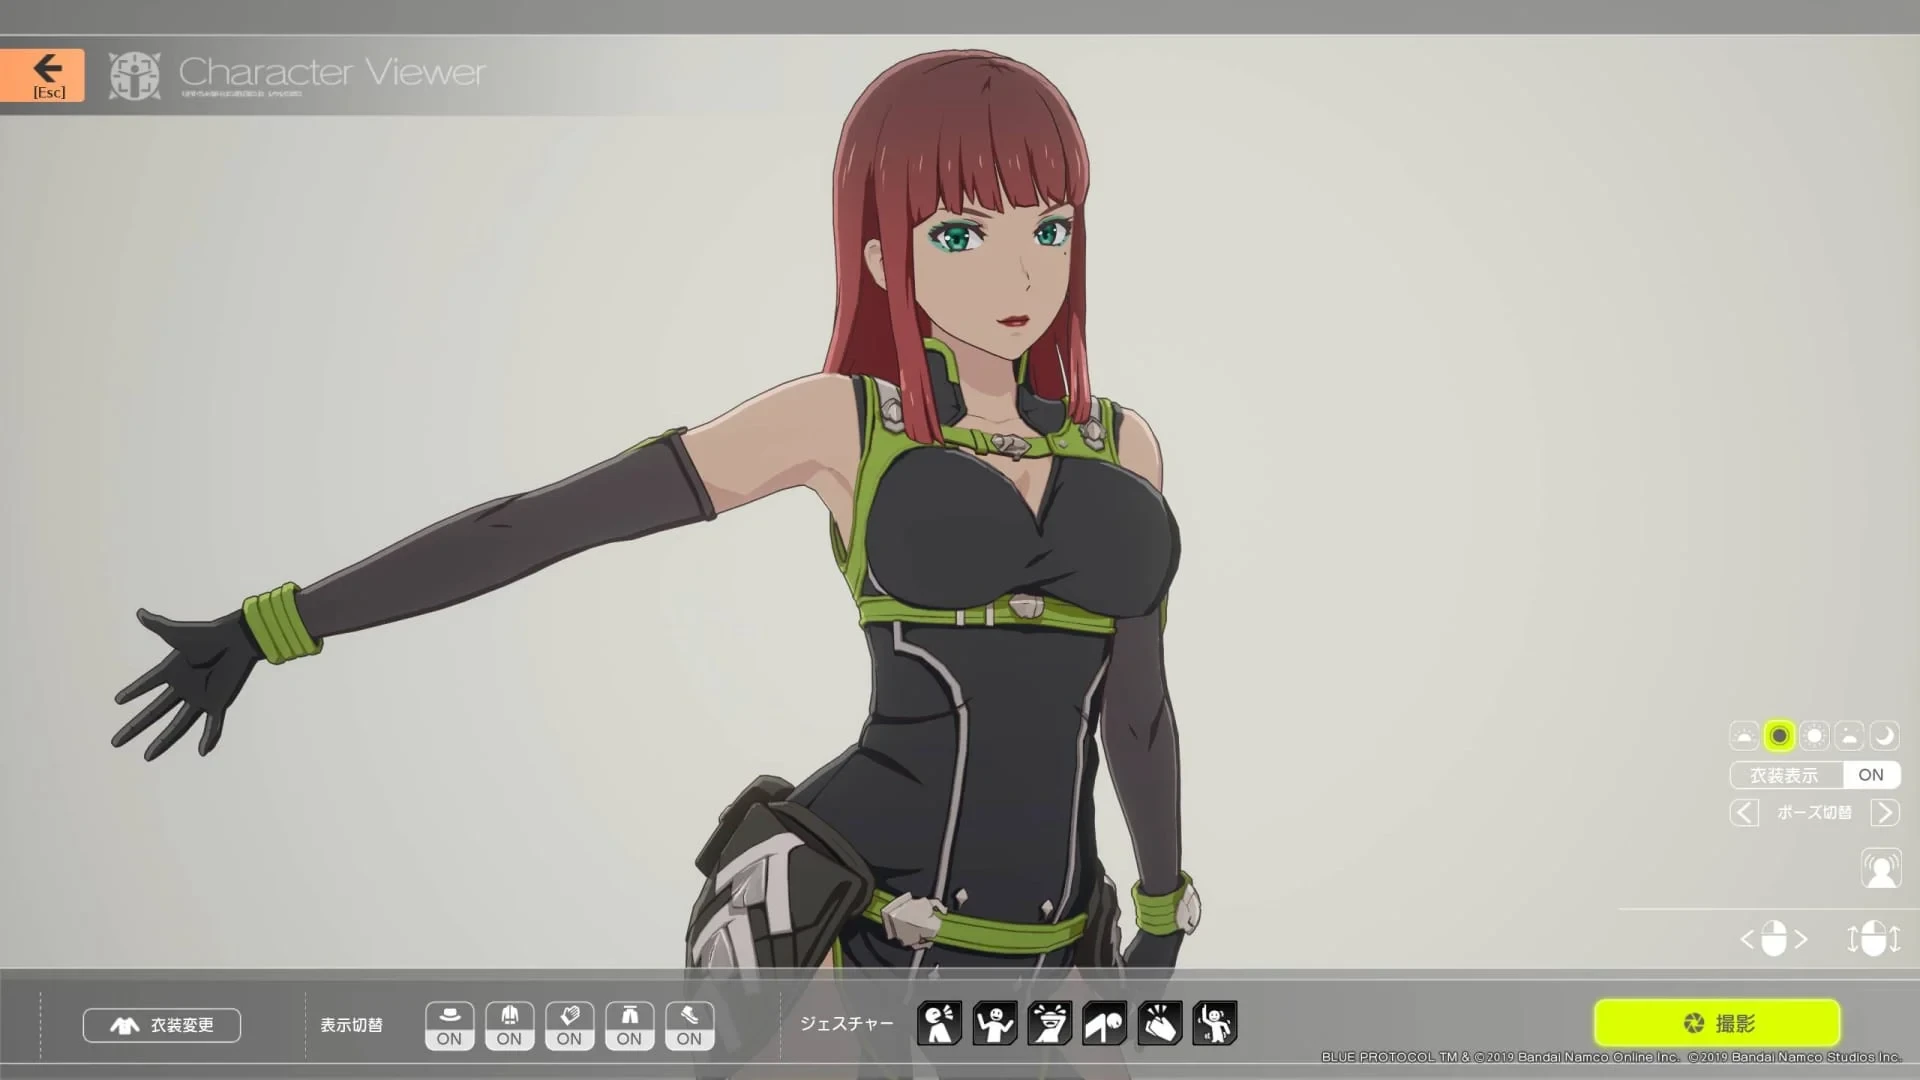Play the clapping hands gesture
This screenshot has width=1920, height=1080.
pyautogui.click(x=1160, y=1023)
